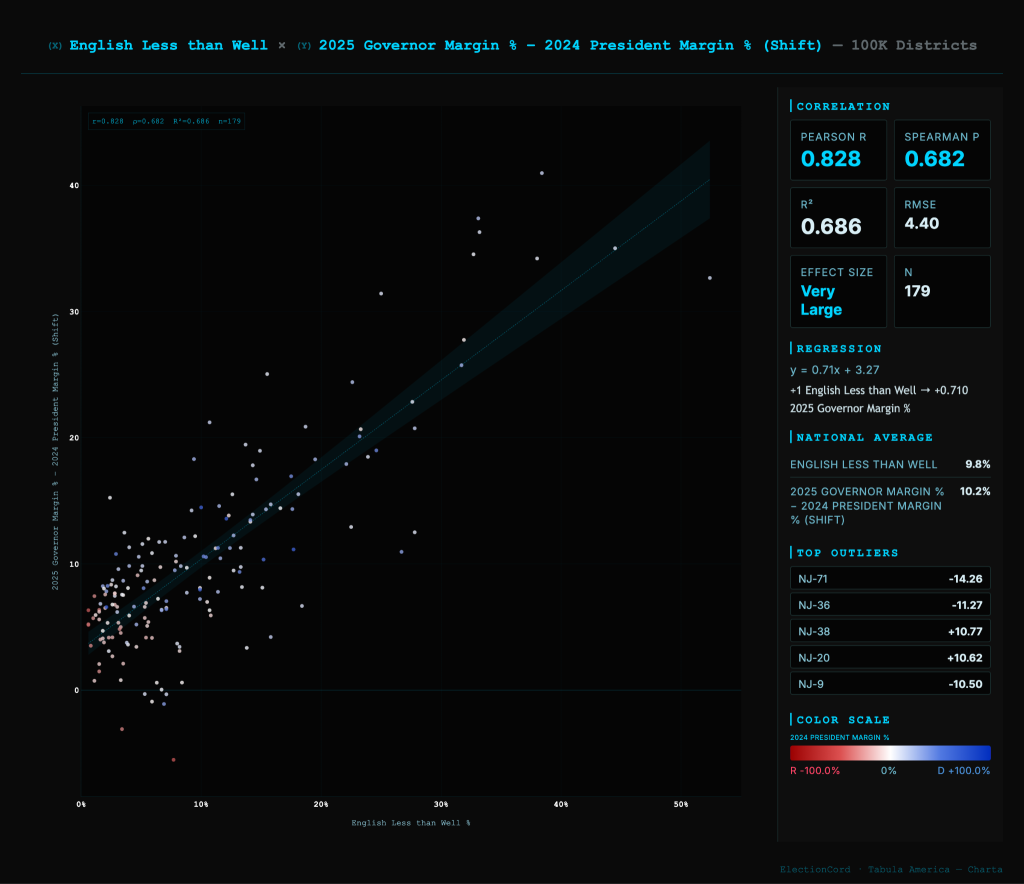Click the "TOP OUTLIERS" section header
The width and height of the screenshot is (1024, 884).
coord(848,553)
